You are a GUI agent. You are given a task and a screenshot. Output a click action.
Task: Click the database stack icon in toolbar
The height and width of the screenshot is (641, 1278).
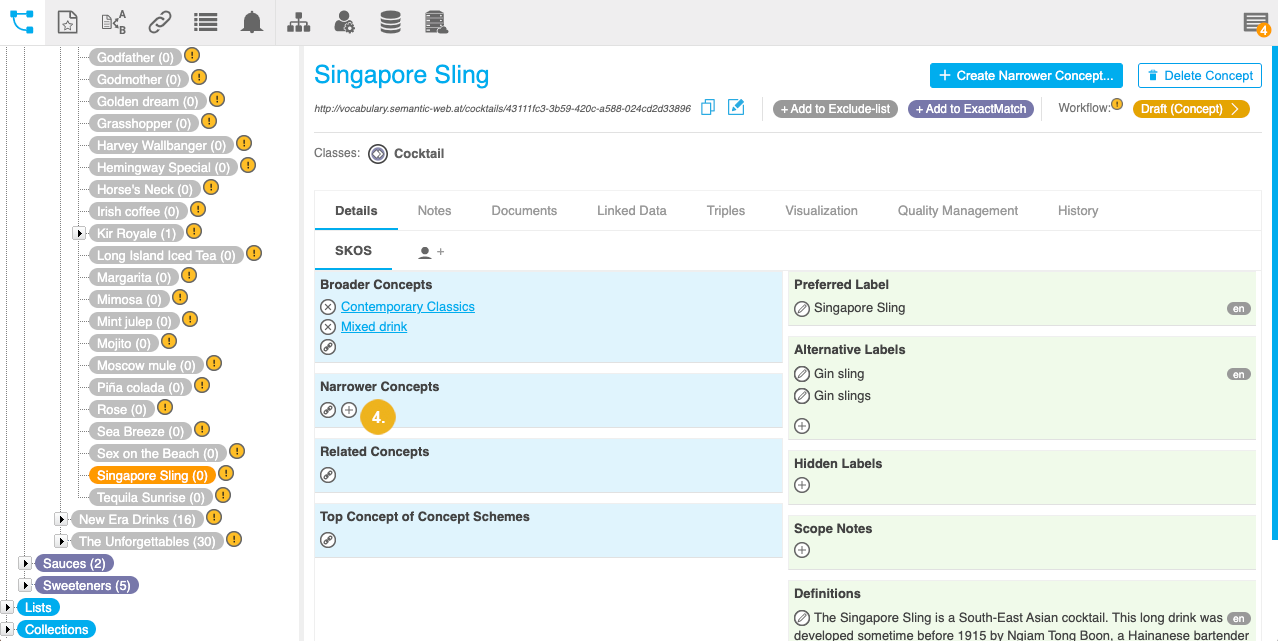(391, 22)
